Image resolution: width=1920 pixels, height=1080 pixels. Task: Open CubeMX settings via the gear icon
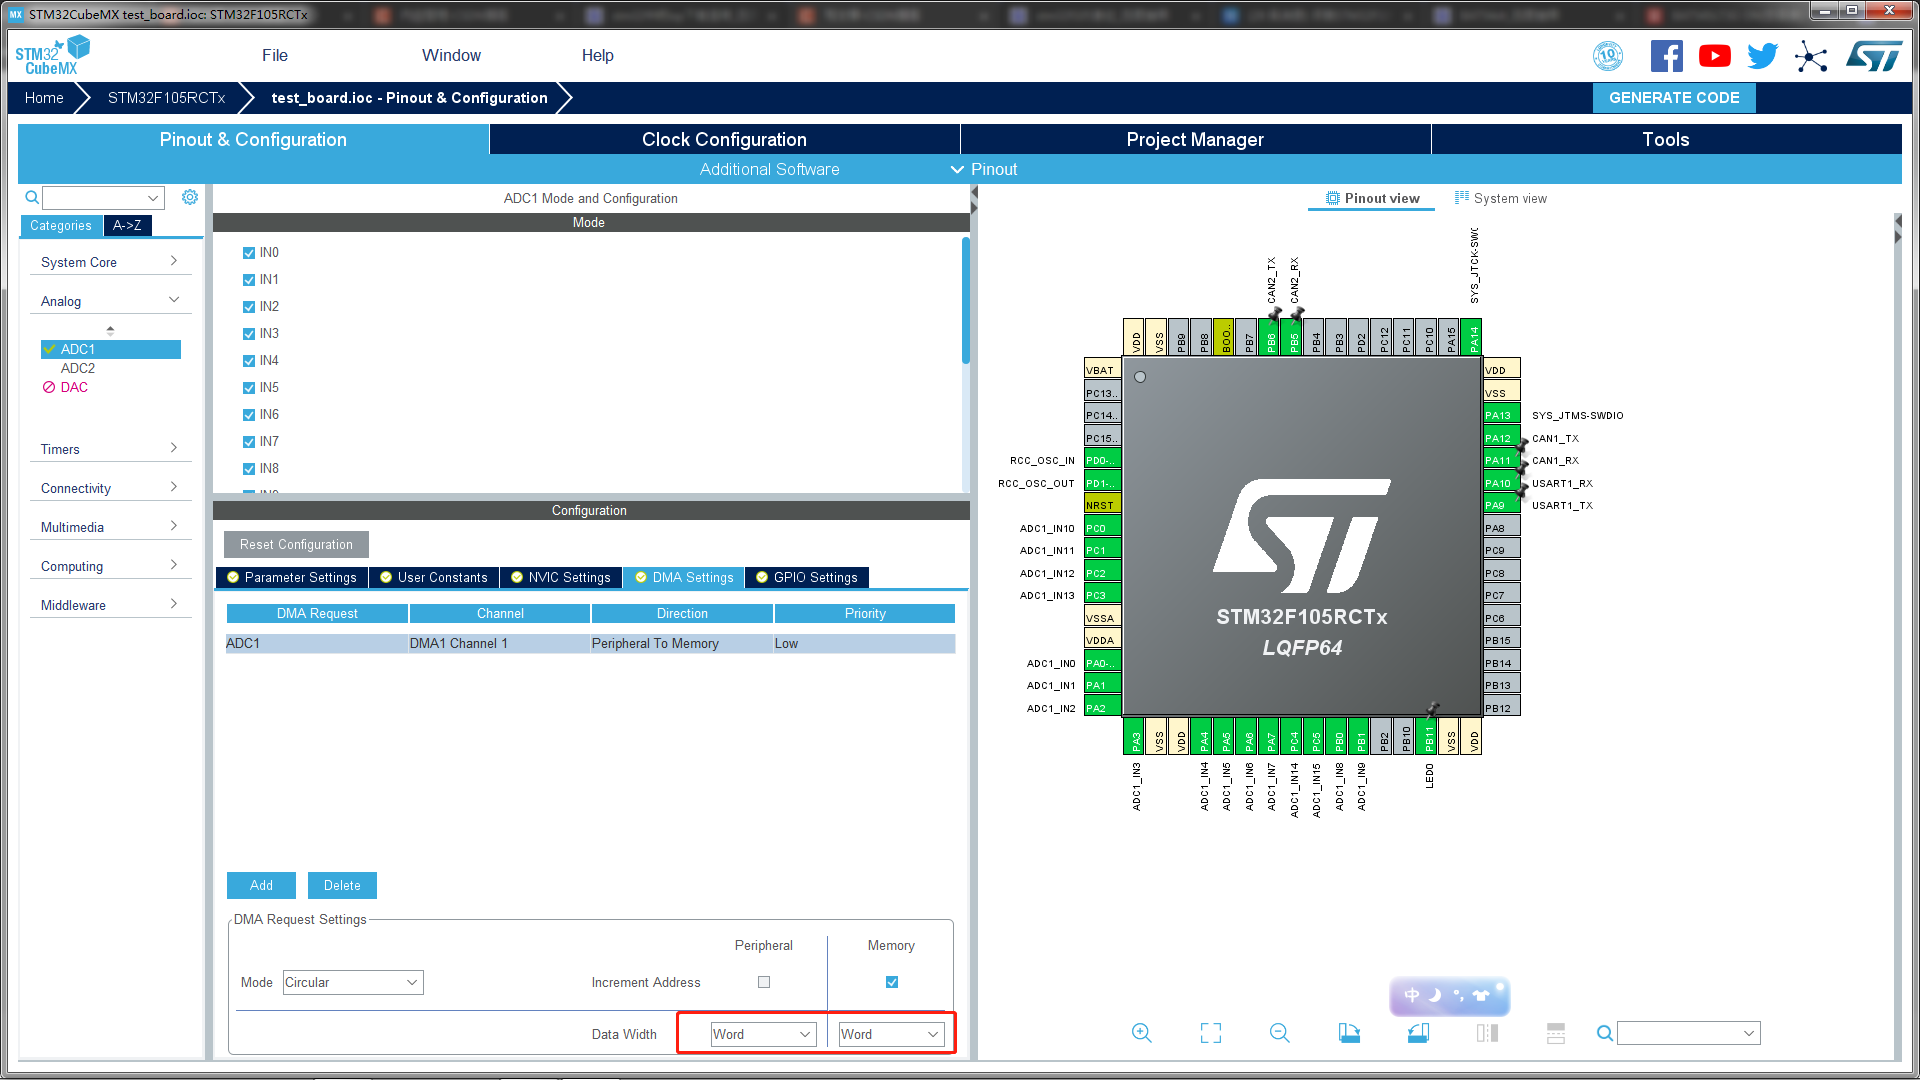pos(190,197)
